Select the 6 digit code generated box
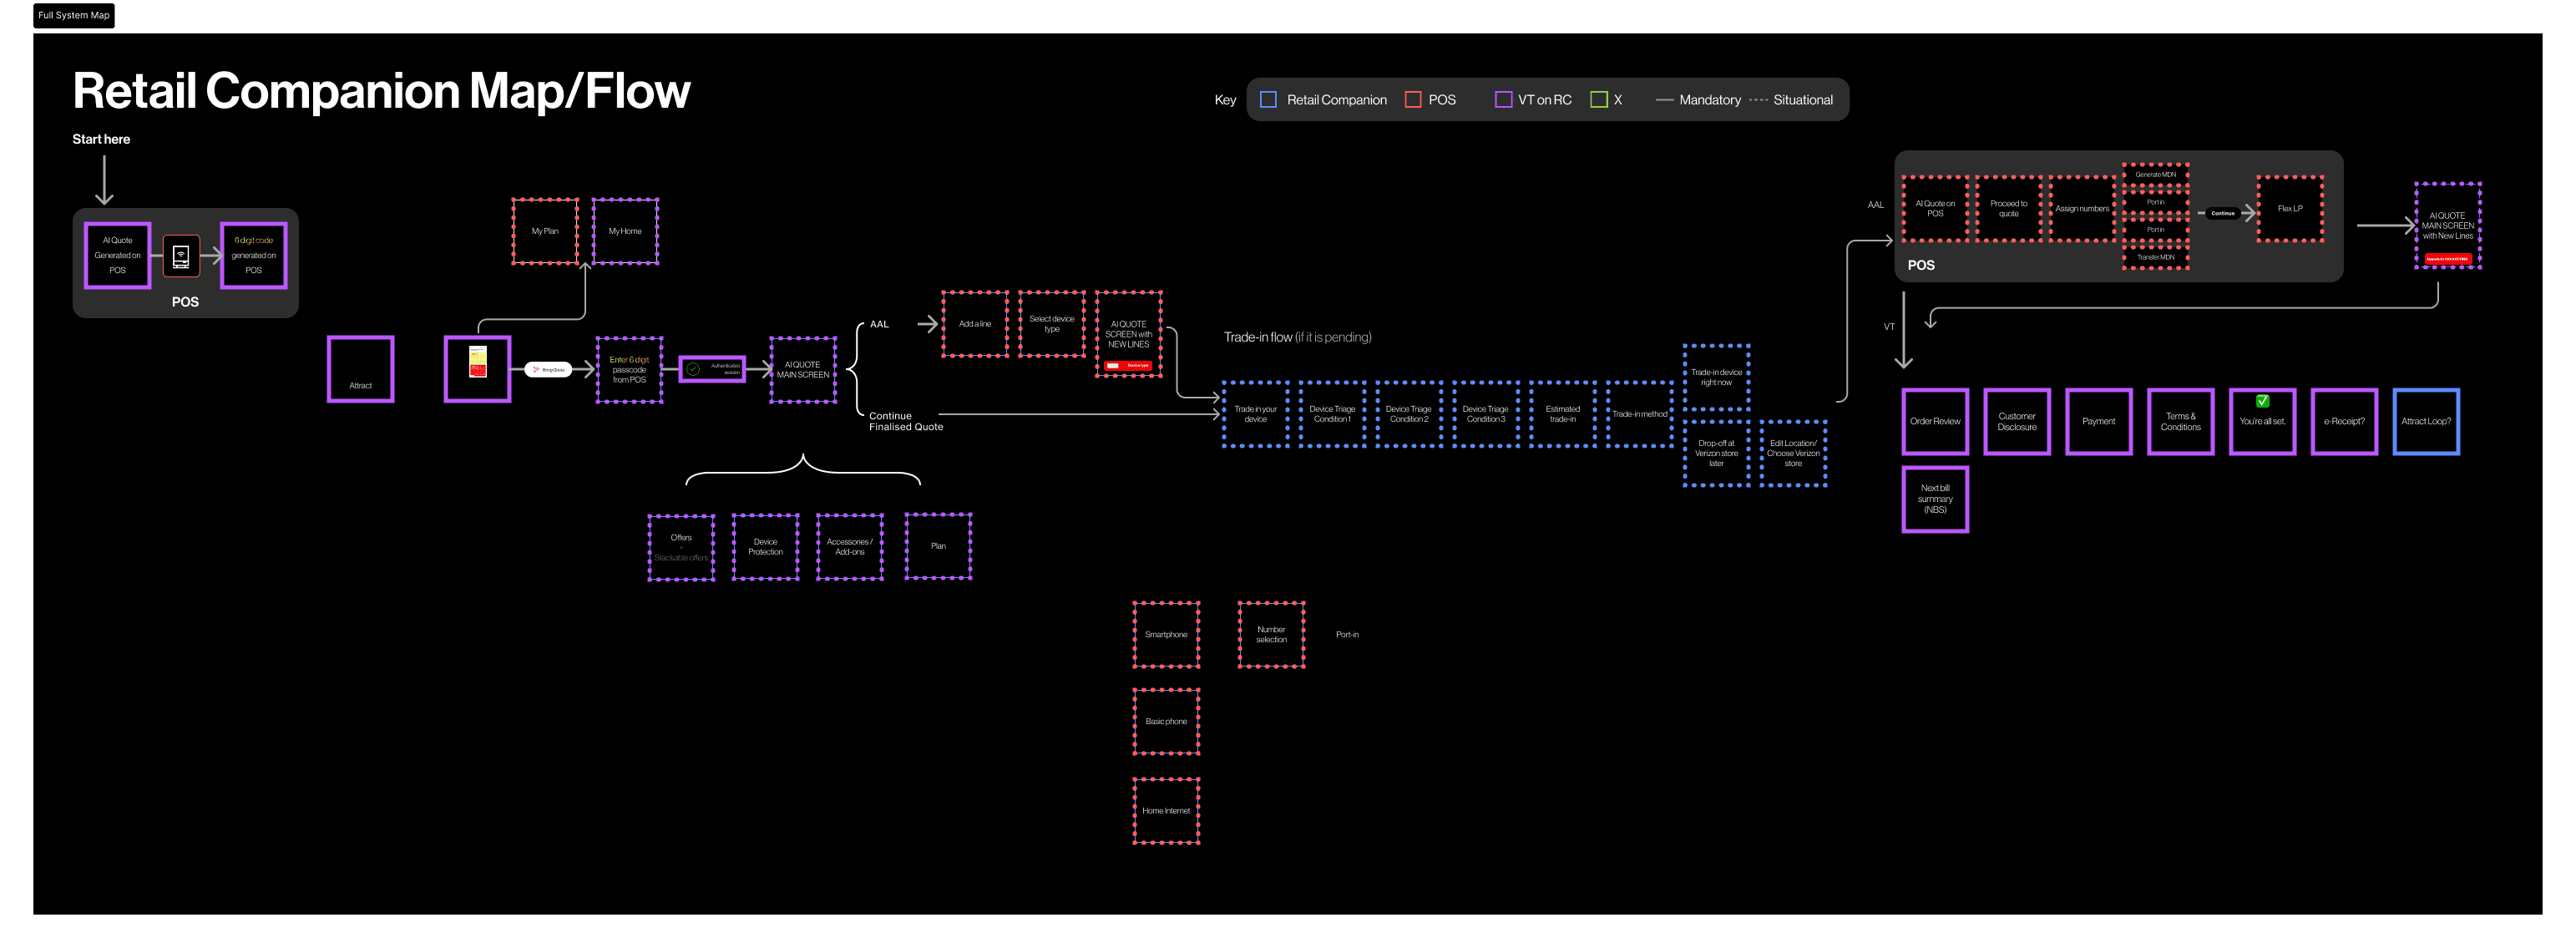2576x948 pixels. click(254, 255)
